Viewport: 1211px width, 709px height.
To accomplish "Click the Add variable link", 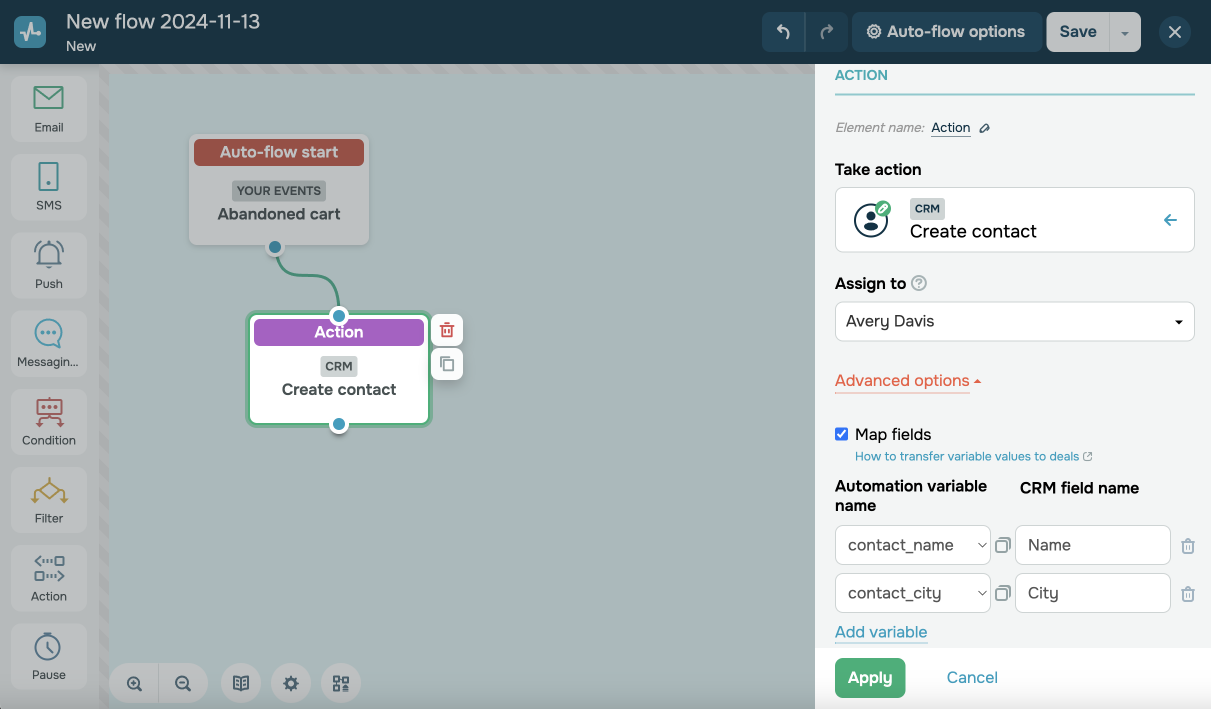I will pyautogui.click(x=881, y=632).
